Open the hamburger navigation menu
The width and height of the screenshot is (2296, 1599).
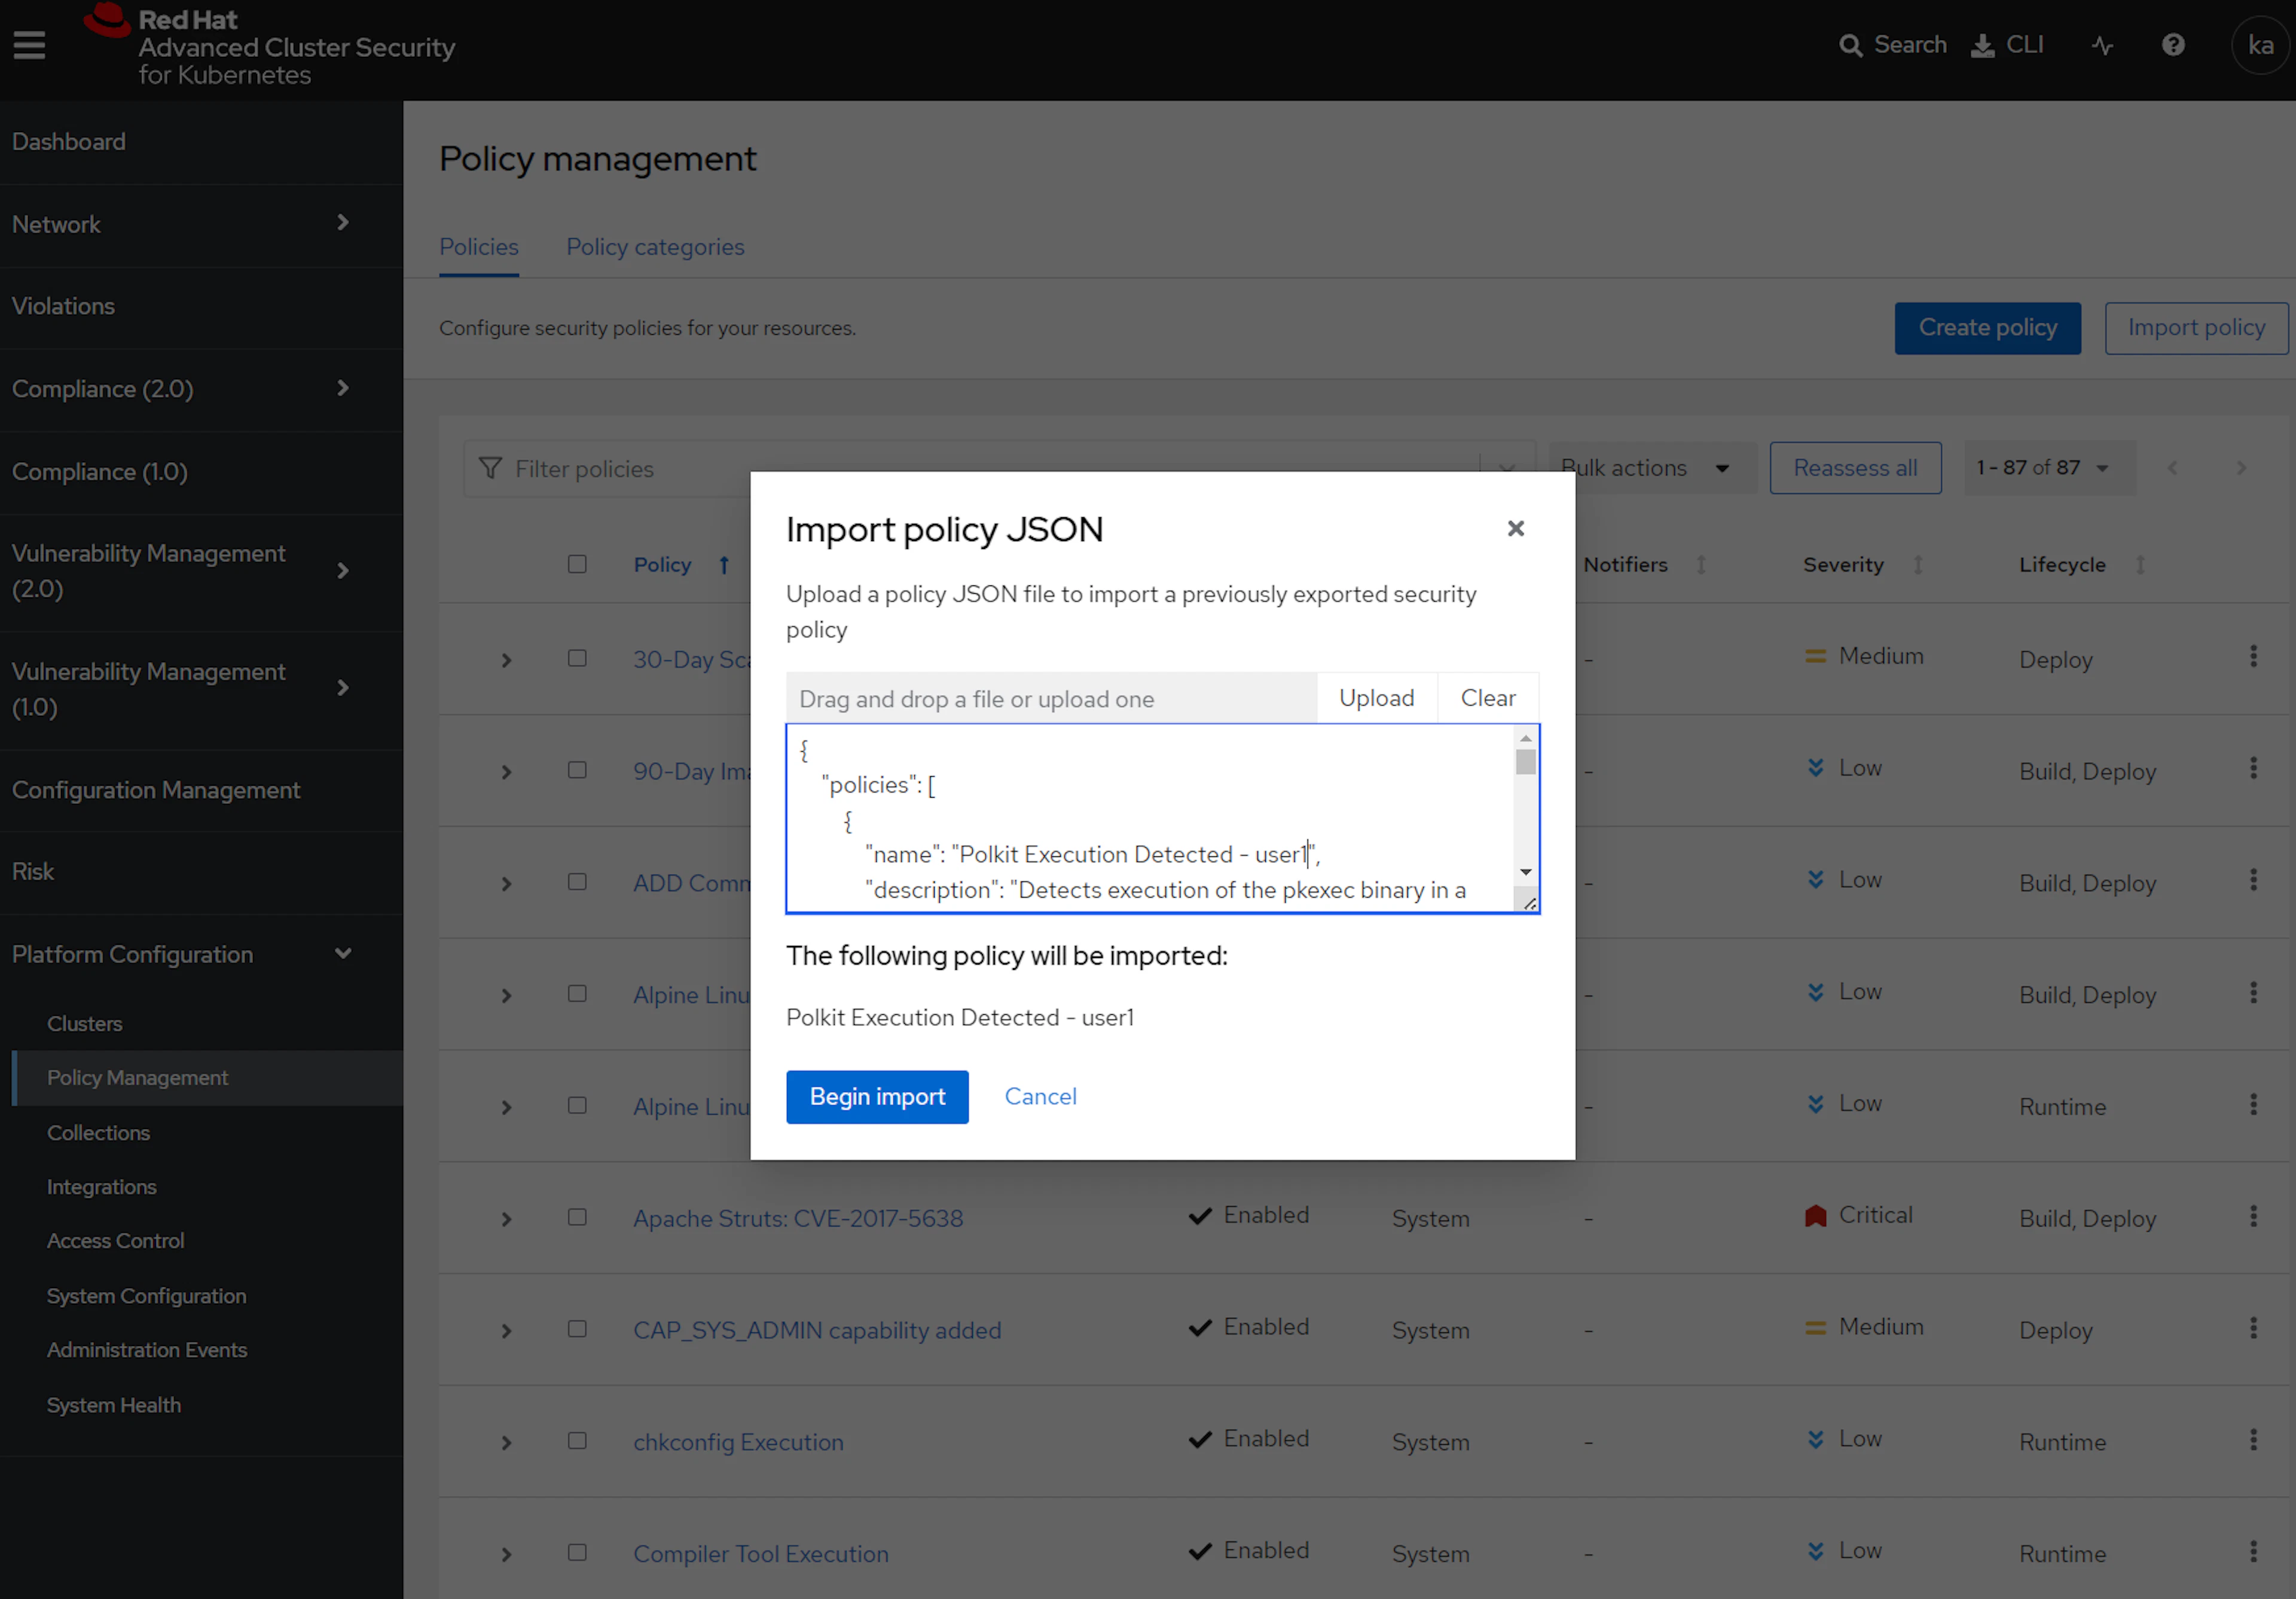click(29, 45)
